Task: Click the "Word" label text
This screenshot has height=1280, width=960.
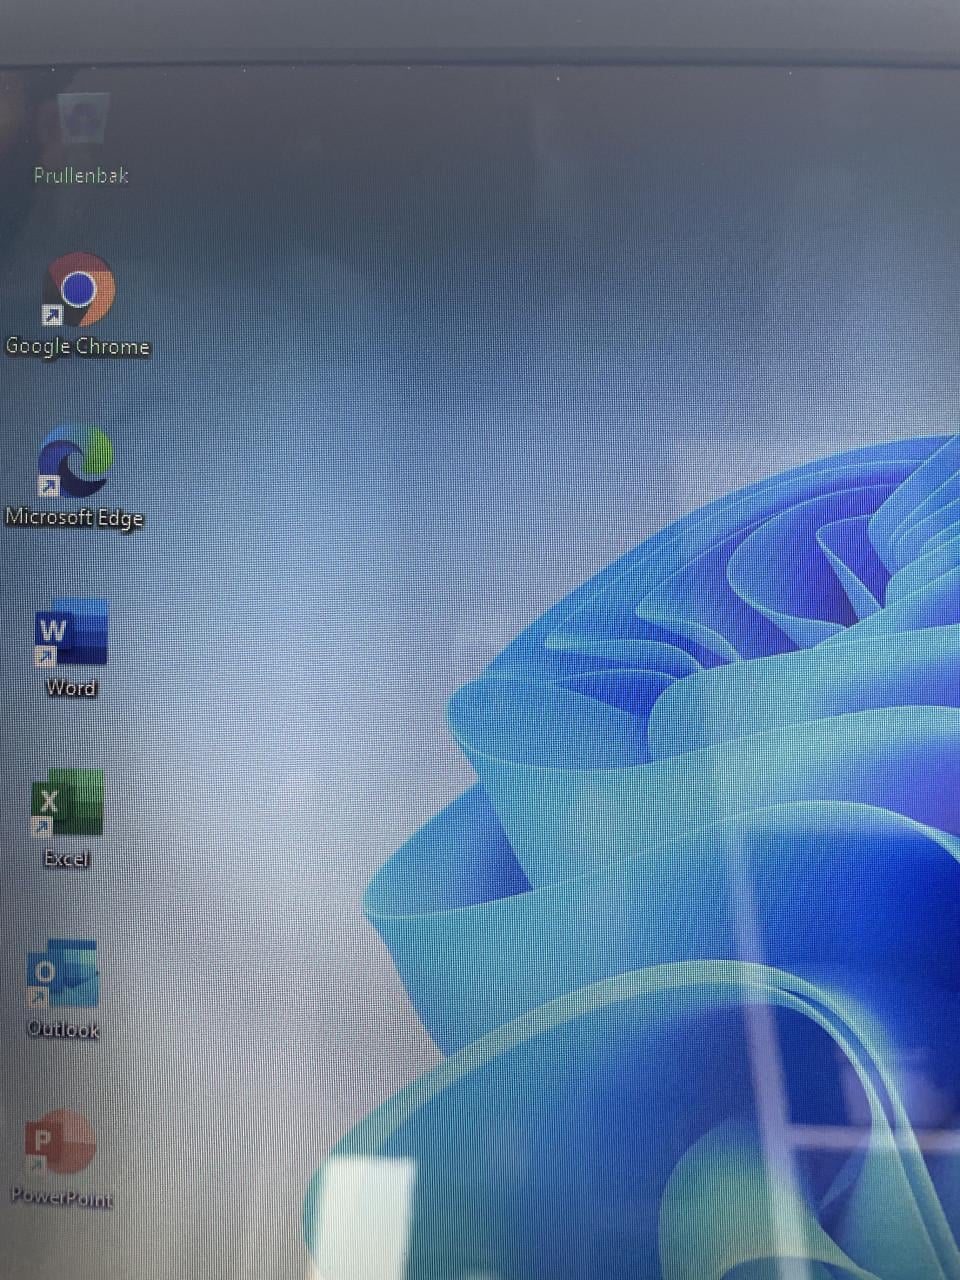Action: point(70,688)
